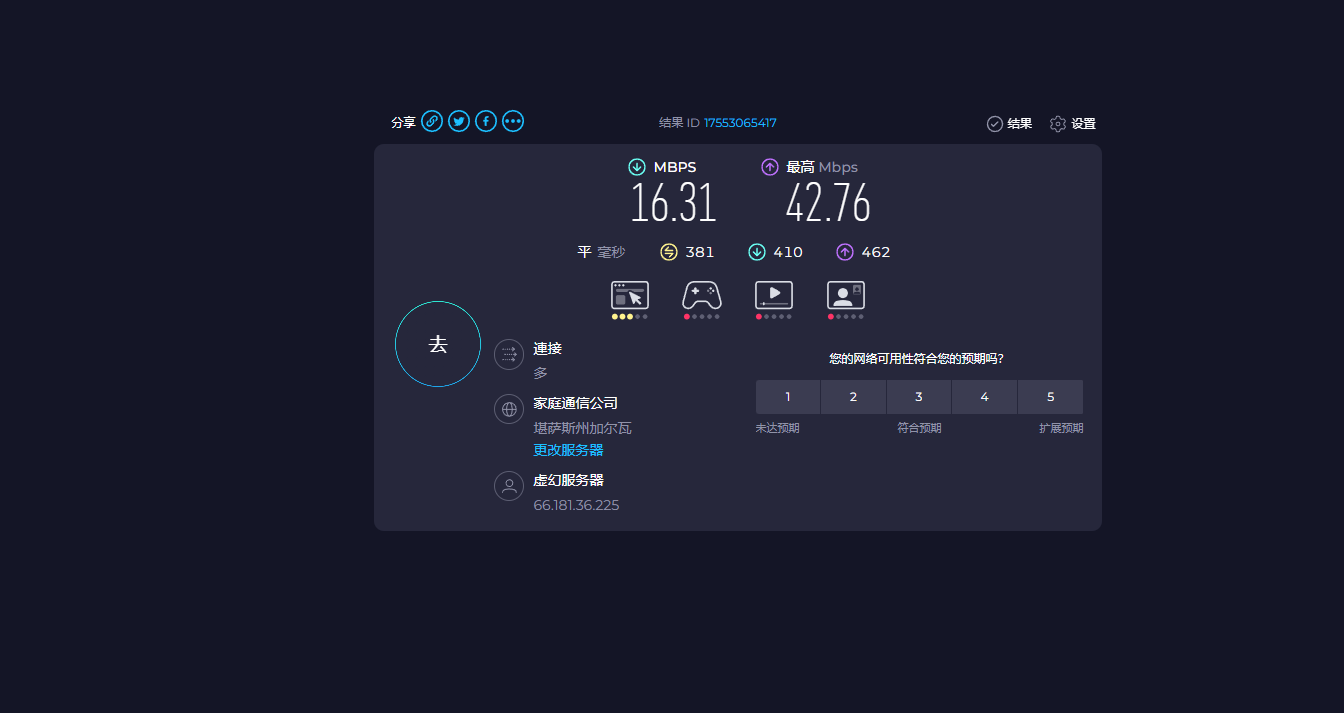Image resolution: width=1344 pixels, height=713 pixels.
Task: Click the user icon beside 虚幻服务器
Action: tap(509, 486)
